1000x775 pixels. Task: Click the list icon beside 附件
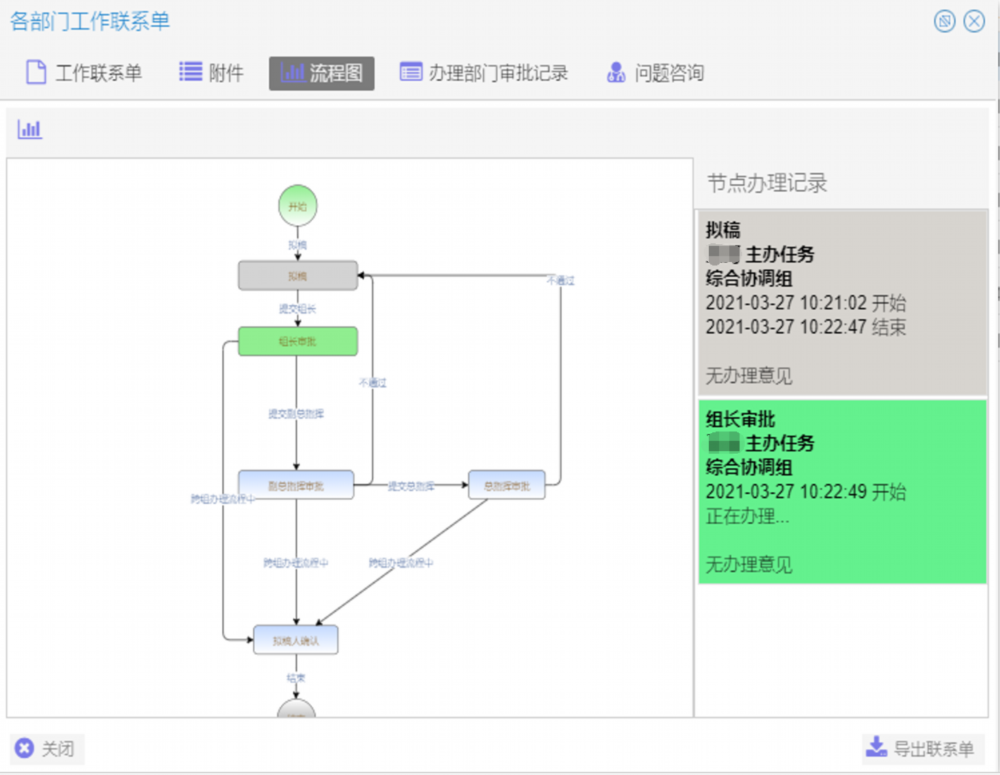(x=190, y=72)
